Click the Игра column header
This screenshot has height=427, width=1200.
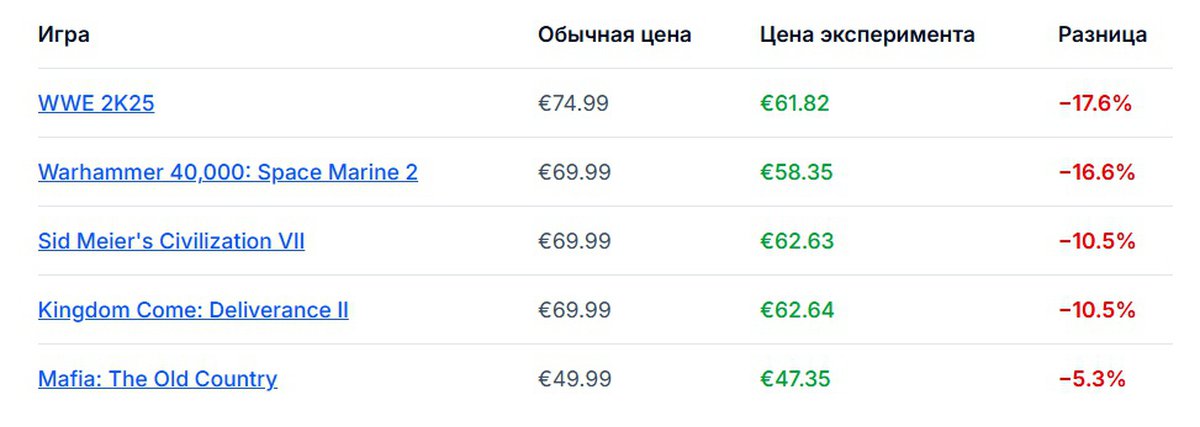64,35
